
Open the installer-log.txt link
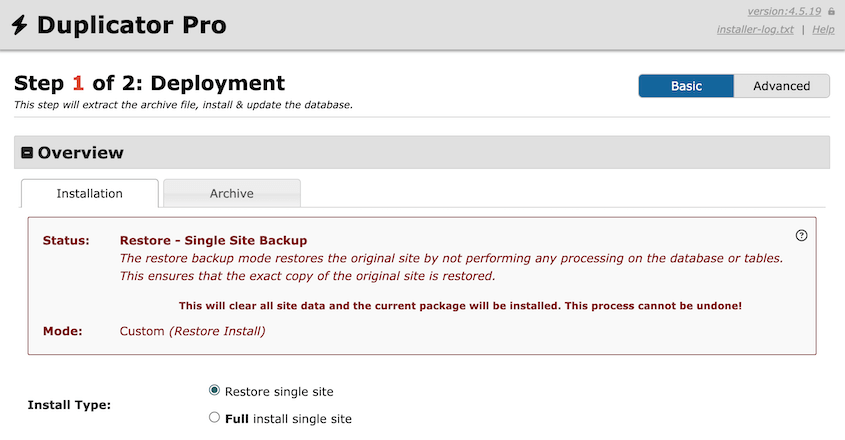(755, 30)
